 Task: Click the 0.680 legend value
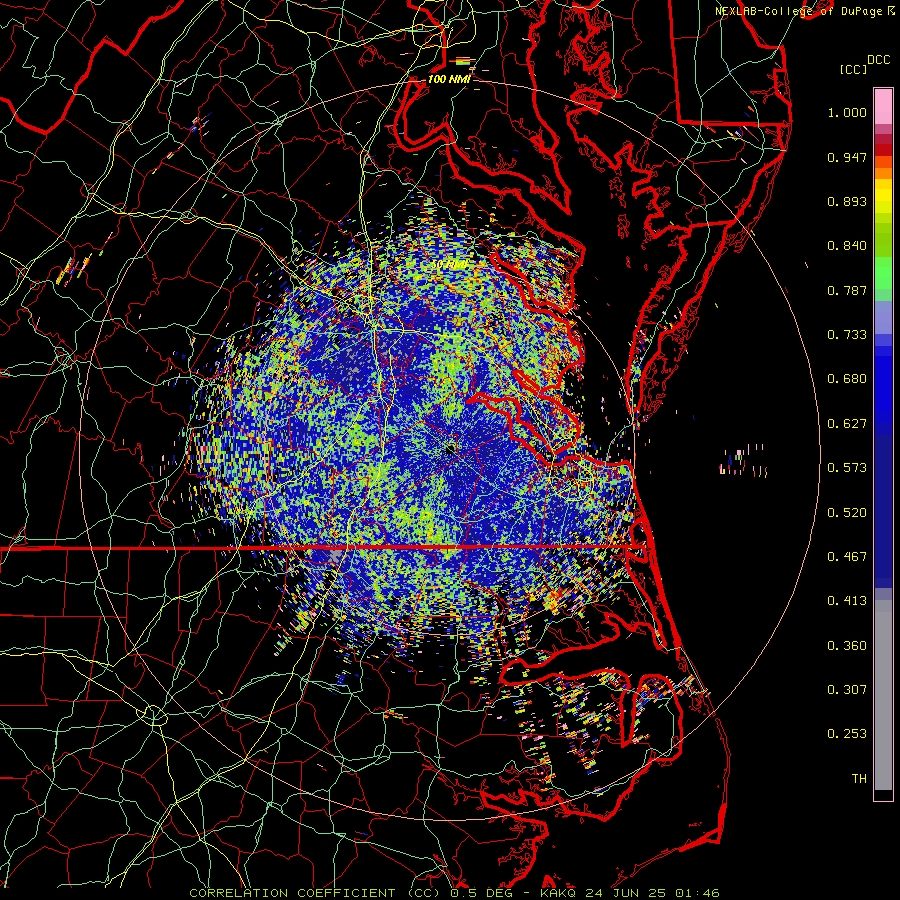pyautogui.click(x=847, y=379)
